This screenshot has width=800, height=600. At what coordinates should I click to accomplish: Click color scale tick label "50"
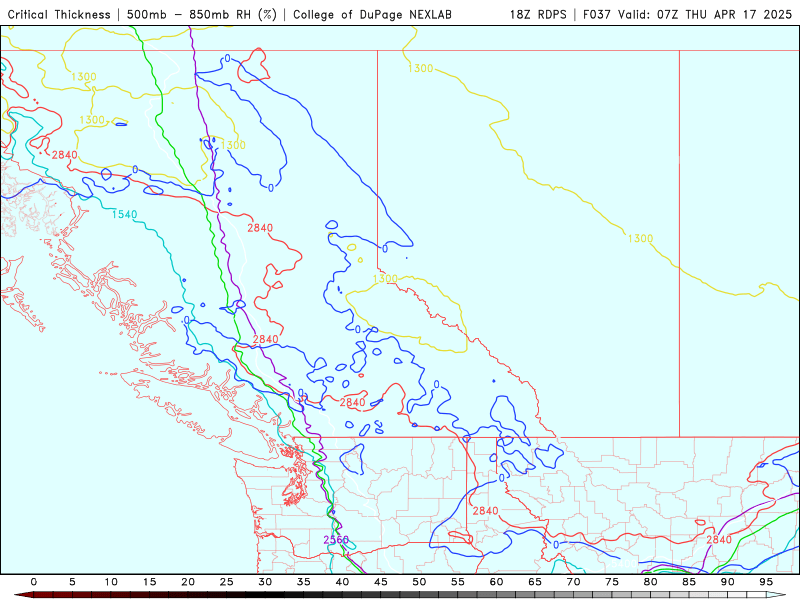(x=419, y=582)
